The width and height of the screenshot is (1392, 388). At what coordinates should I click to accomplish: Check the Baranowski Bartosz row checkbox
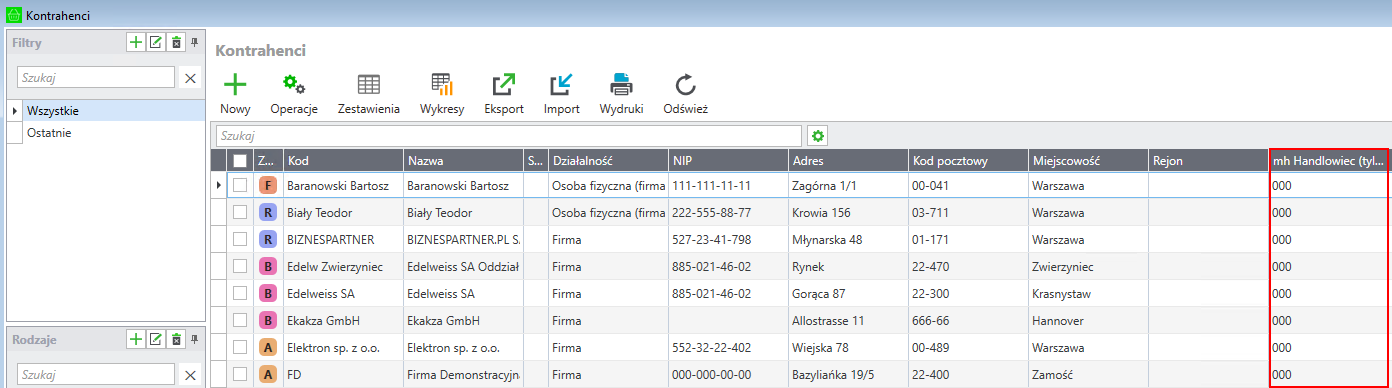[x=239, y=185]
